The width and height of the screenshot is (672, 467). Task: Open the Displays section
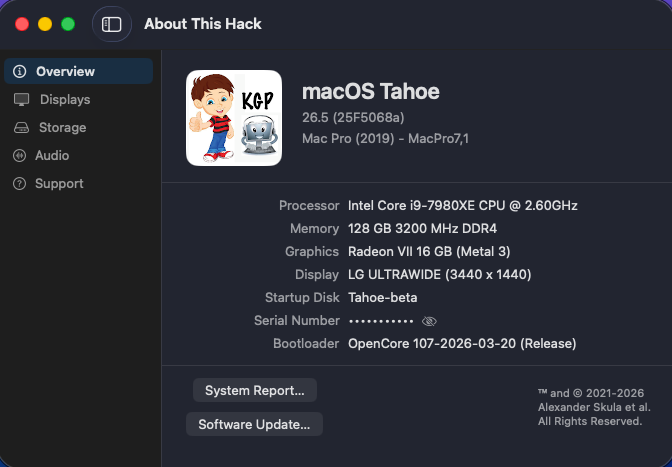78,99
